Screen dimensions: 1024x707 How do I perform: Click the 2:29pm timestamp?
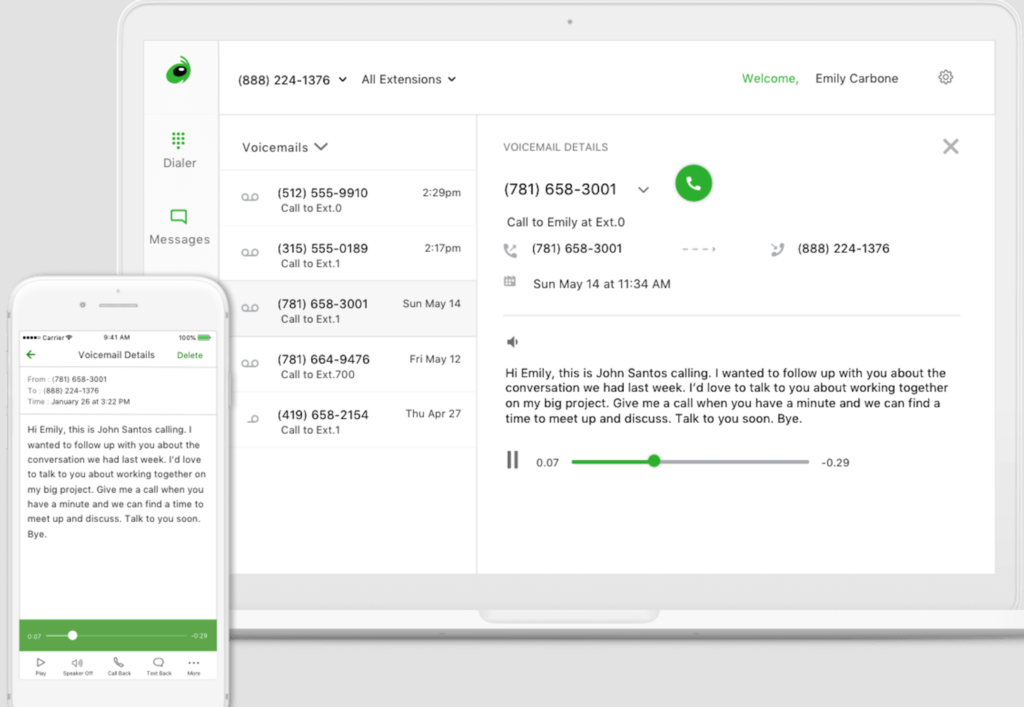(441, 193)
